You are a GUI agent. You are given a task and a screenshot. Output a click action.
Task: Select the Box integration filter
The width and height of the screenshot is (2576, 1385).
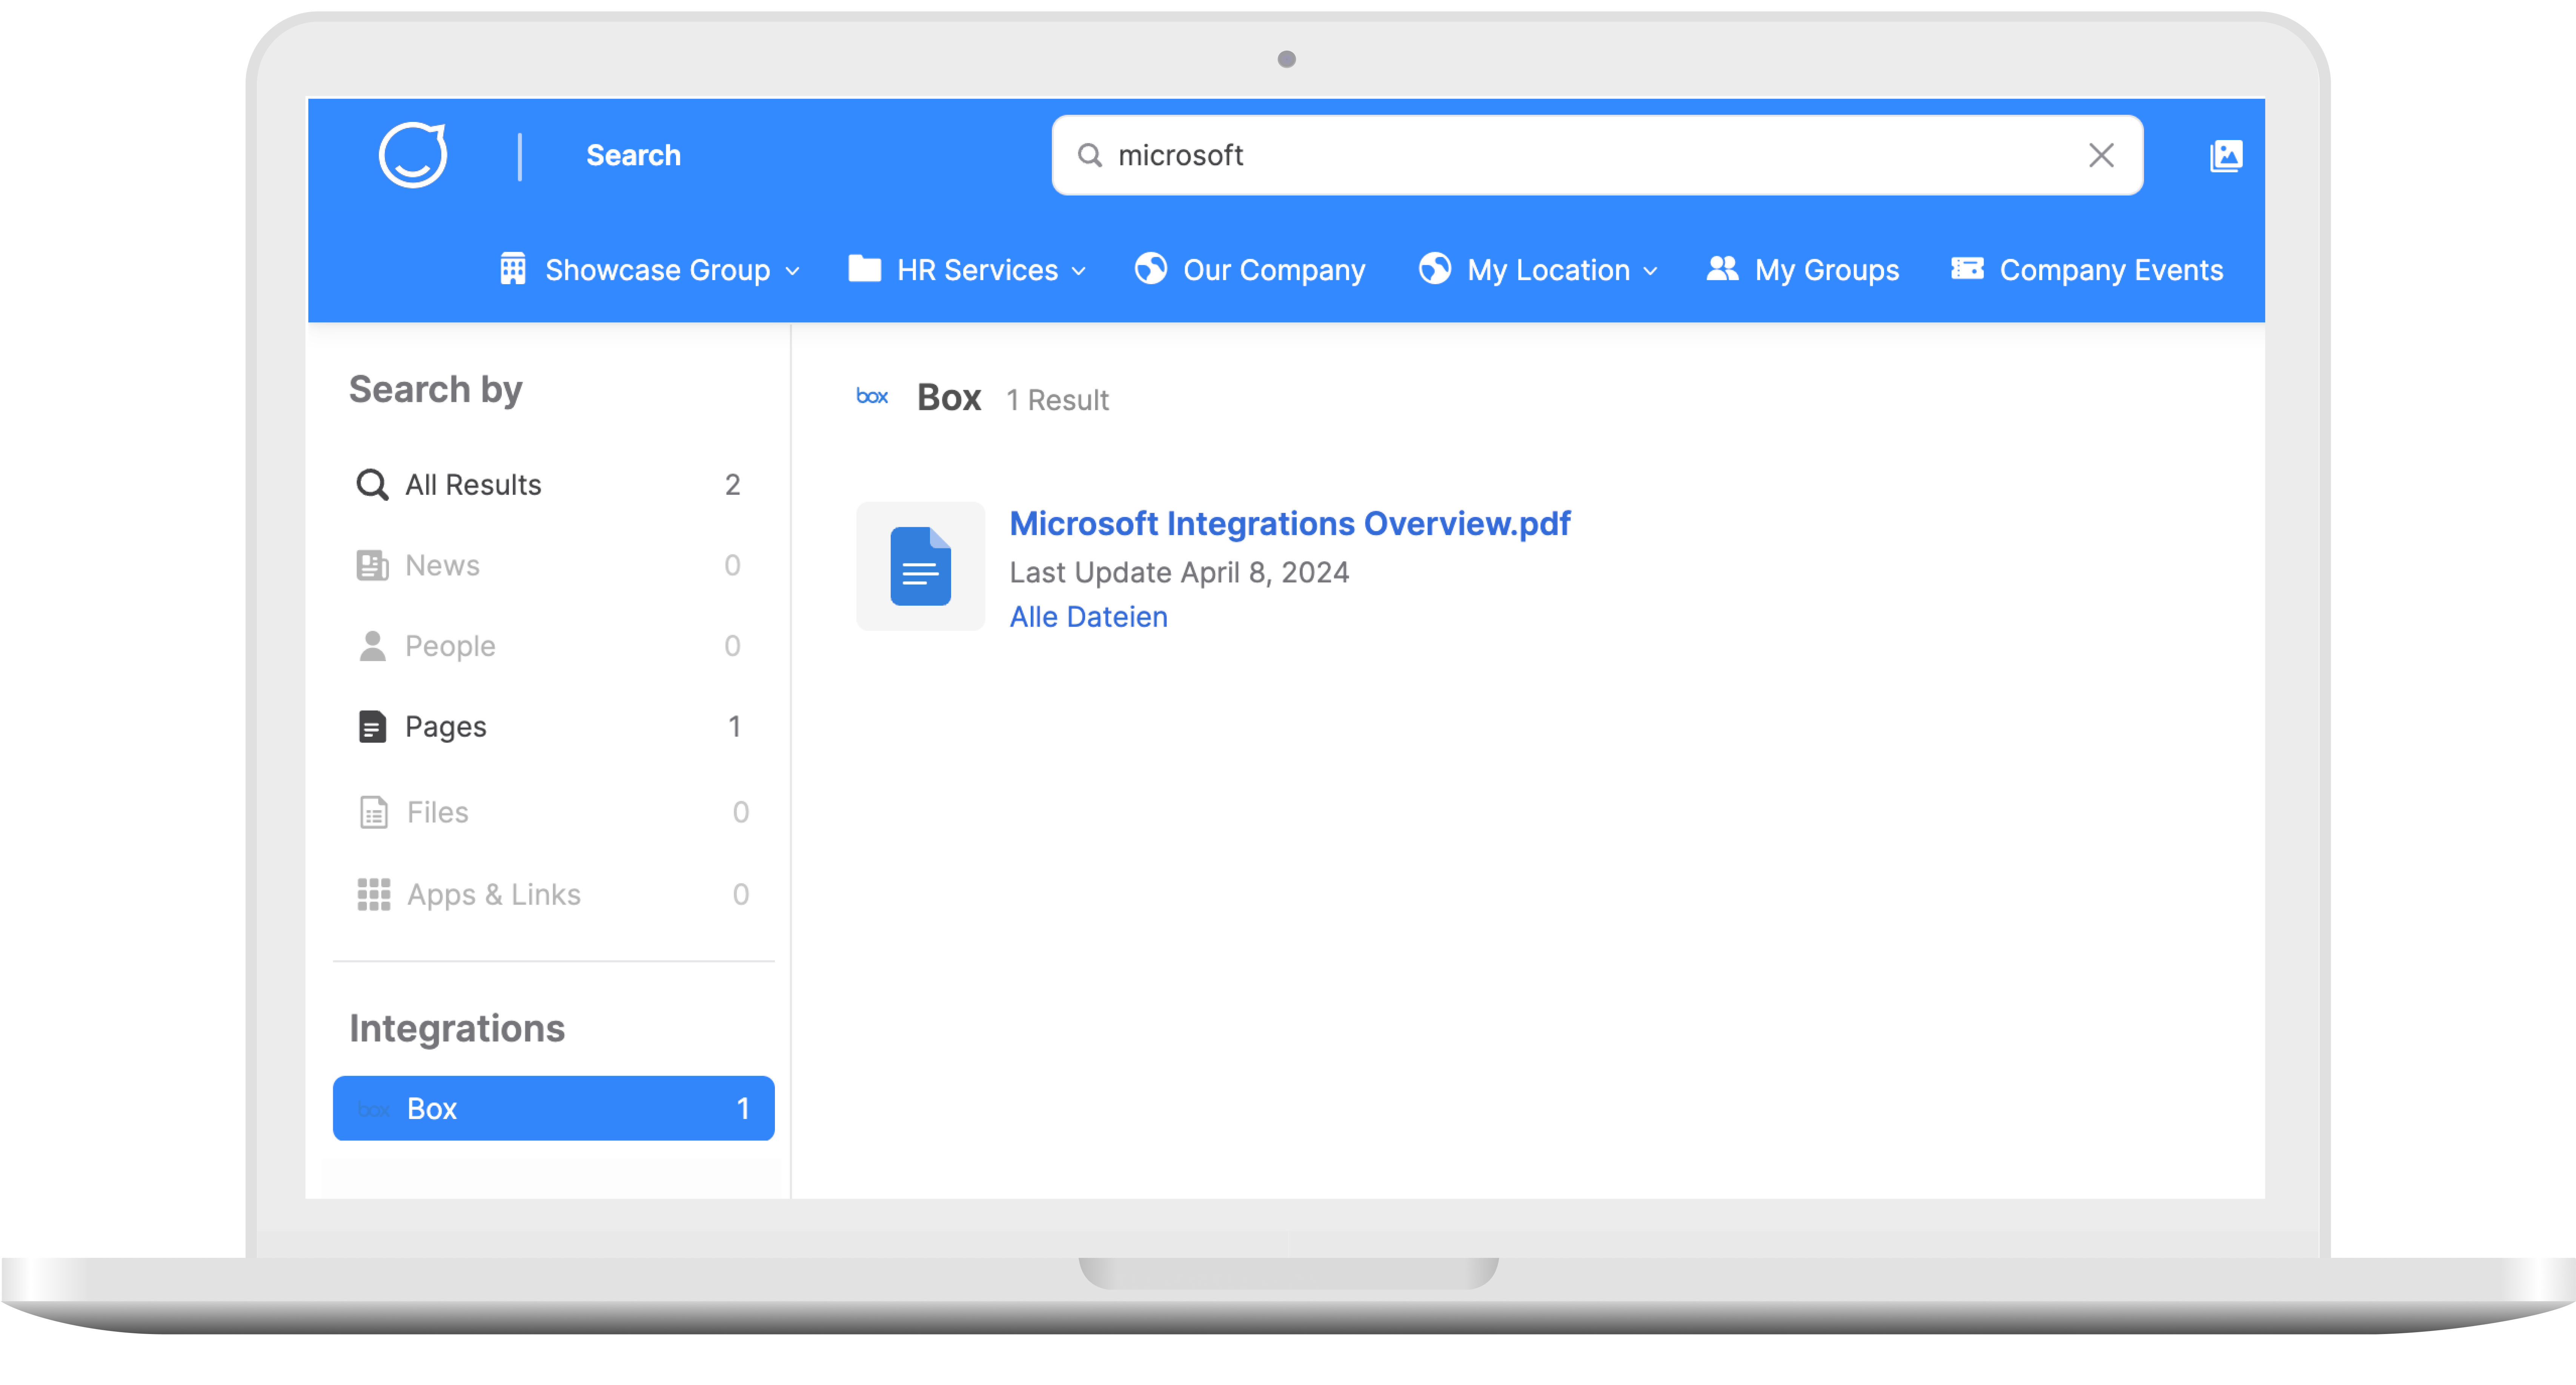coord(553,1108)
